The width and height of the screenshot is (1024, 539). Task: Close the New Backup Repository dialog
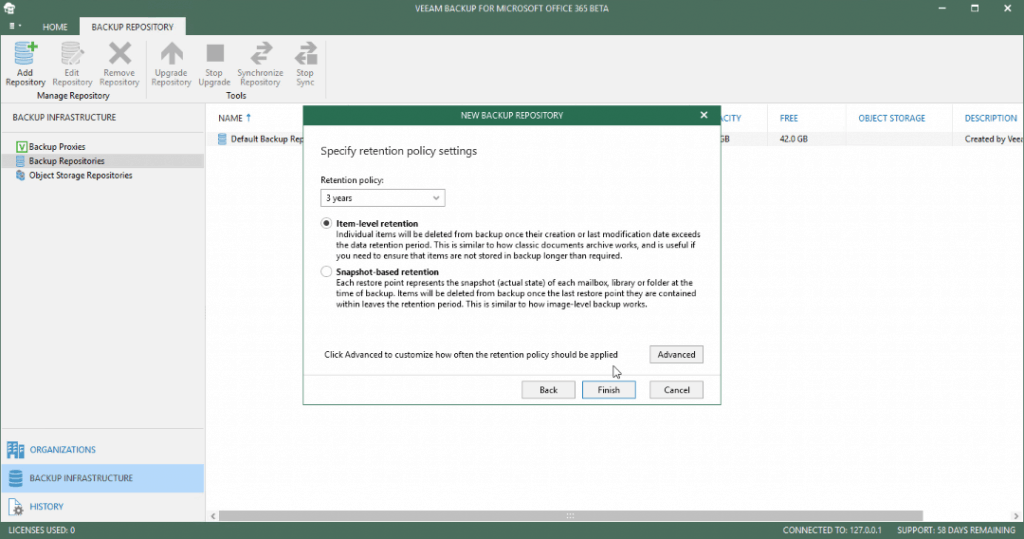[703, 115]
